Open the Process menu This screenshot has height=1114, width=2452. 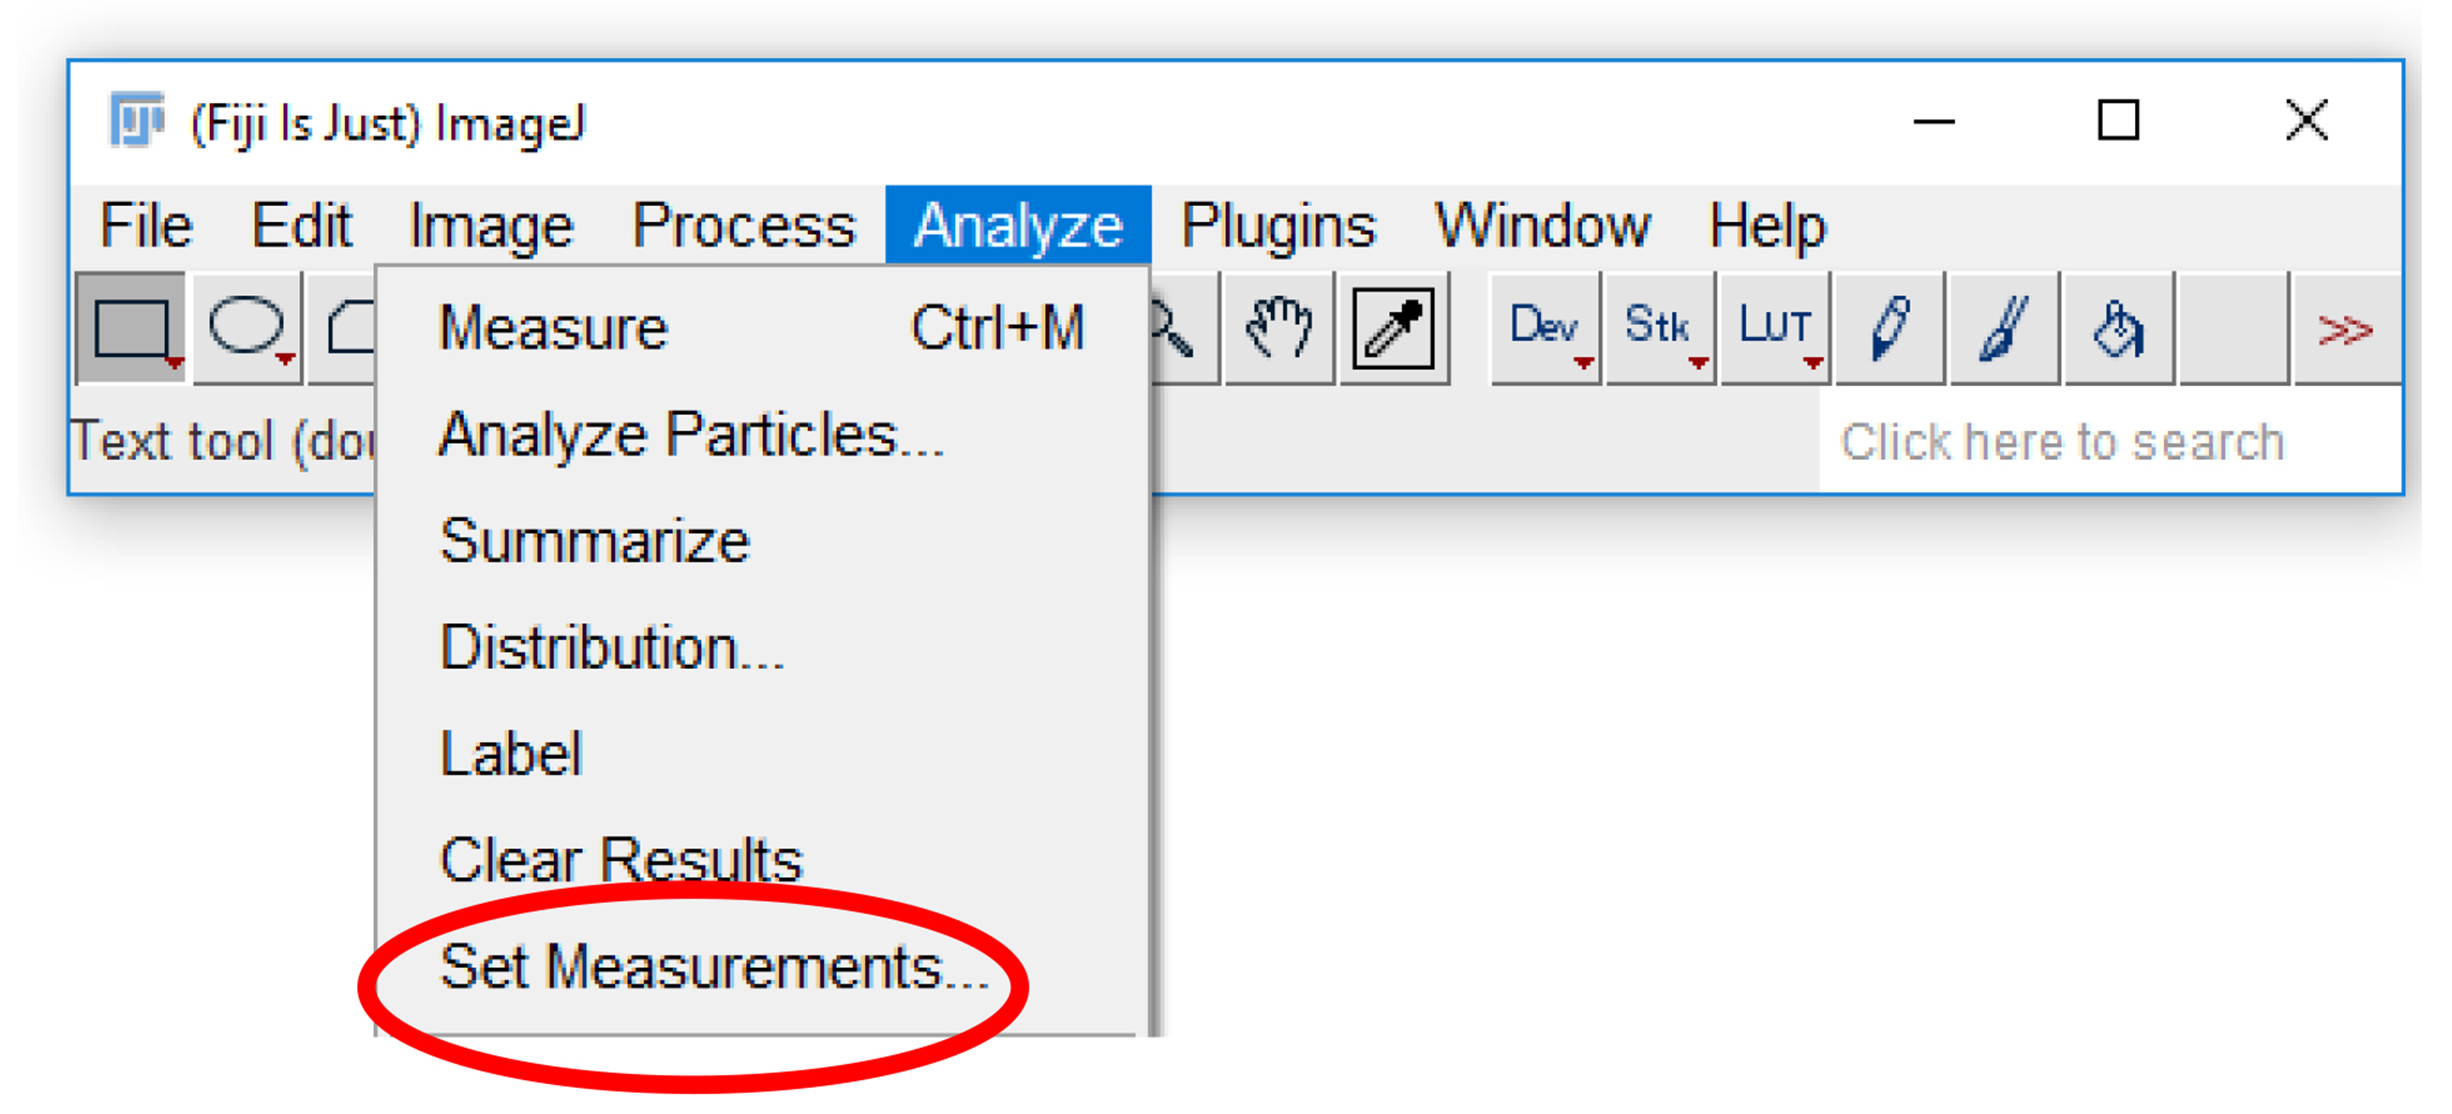pos(744,225)
